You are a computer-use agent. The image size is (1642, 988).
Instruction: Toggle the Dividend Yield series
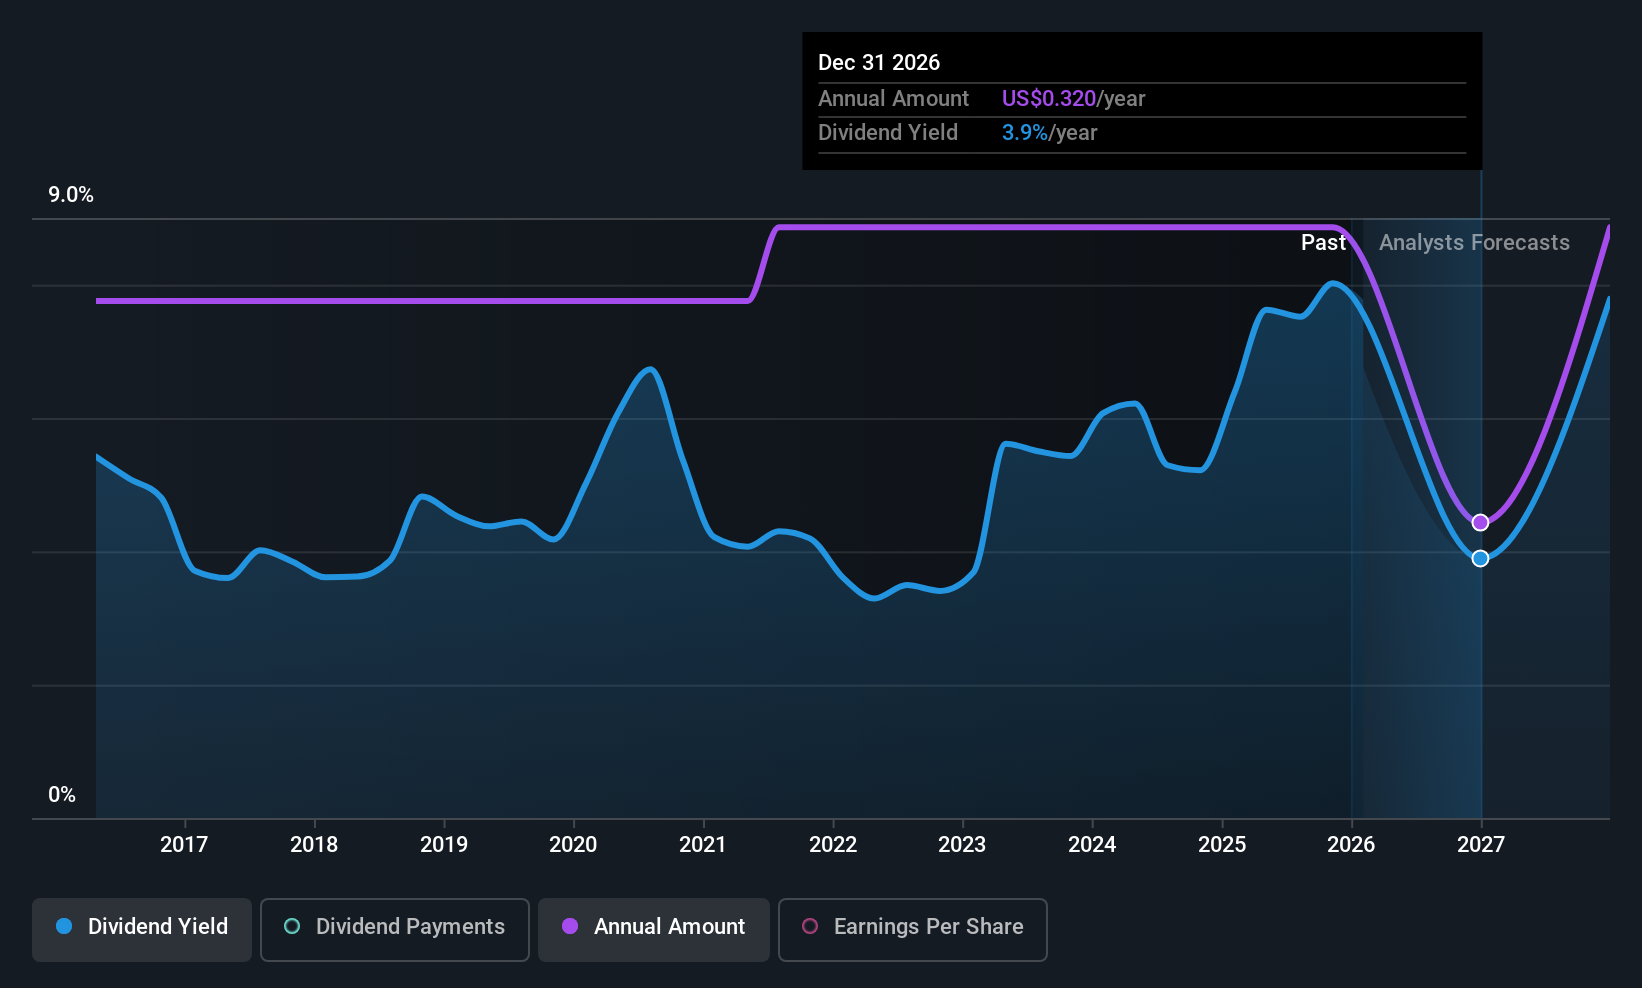click(x=142, y=929)
